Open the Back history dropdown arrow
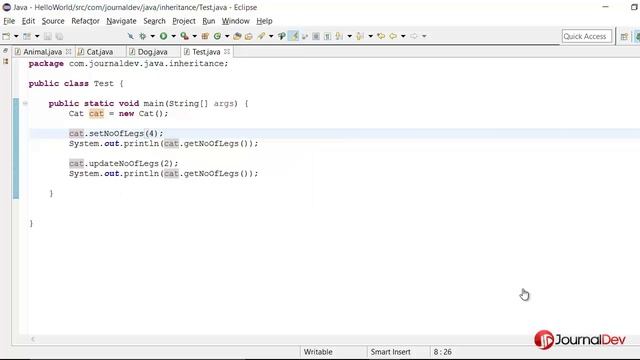The image size is (640, 360). pyautogui.click(x=403, y=36)
